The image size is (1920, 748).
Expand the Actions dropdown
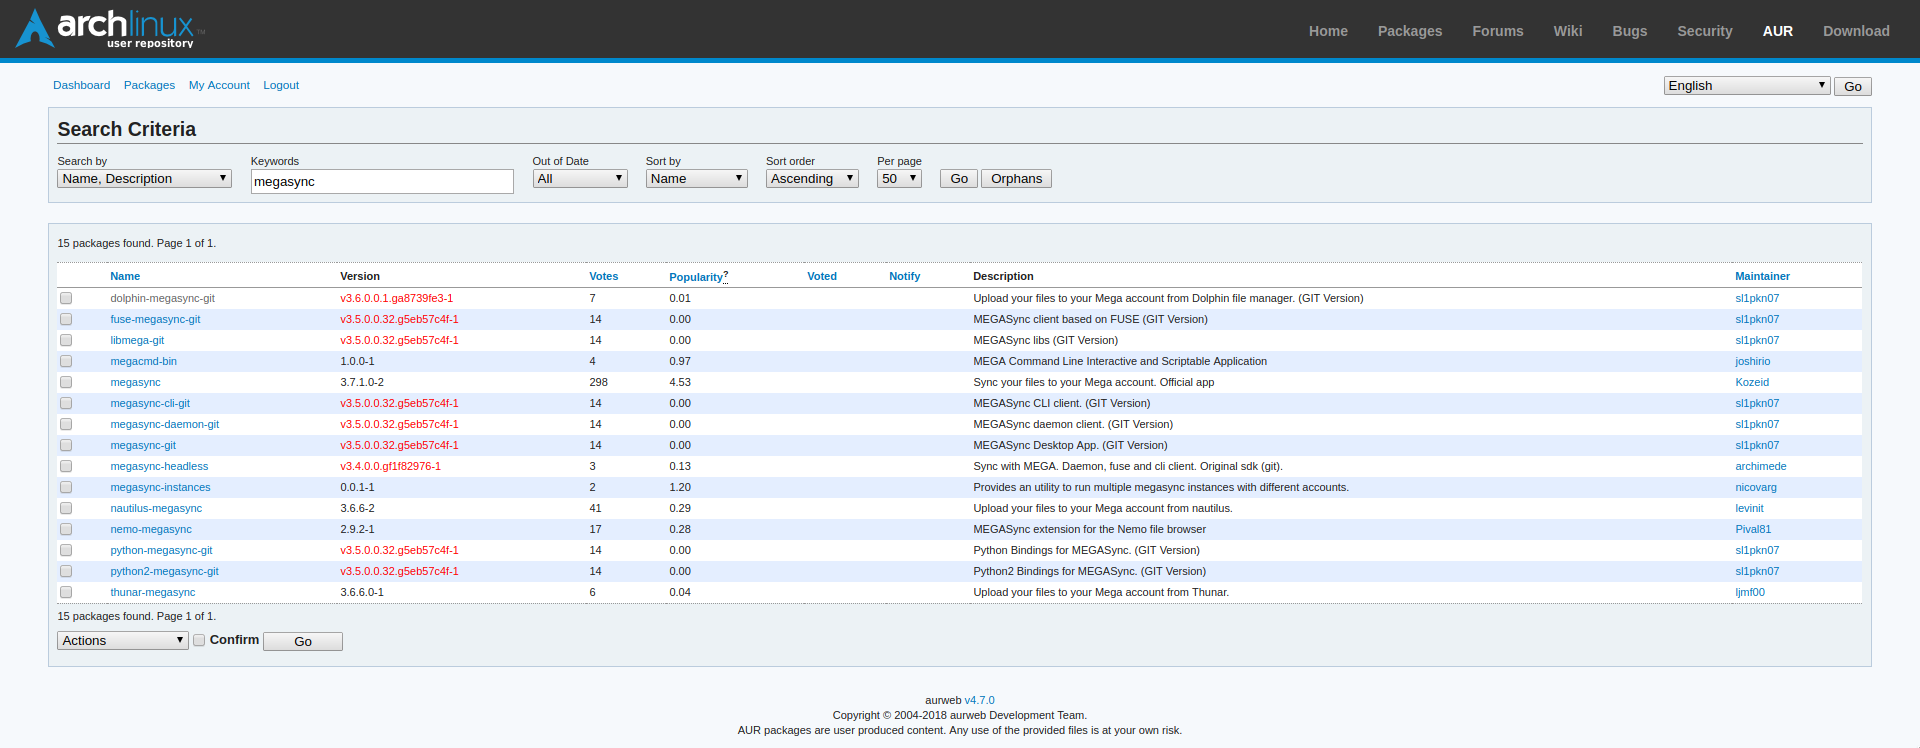pyautogui.click(x=123, y=641)
